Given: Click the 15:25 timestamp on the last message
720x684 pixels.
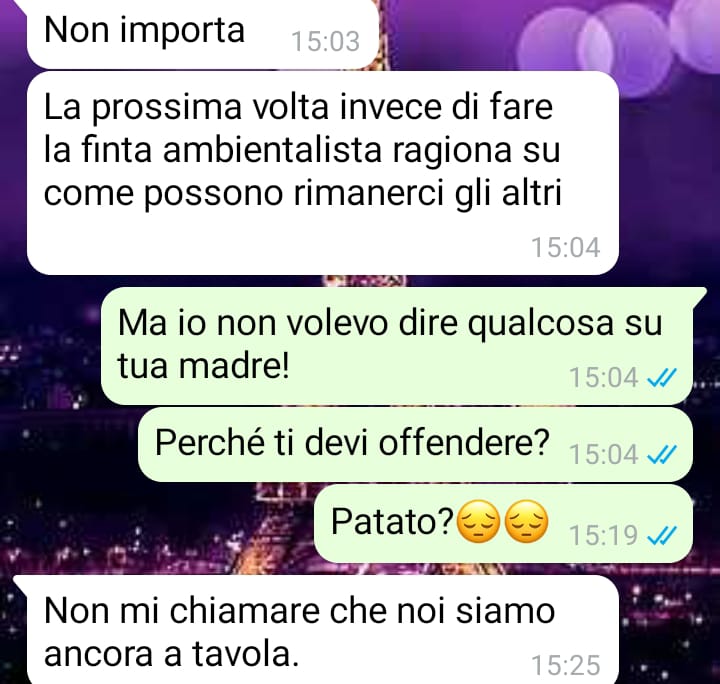Looking at the screenshot, I should (566, 665).
